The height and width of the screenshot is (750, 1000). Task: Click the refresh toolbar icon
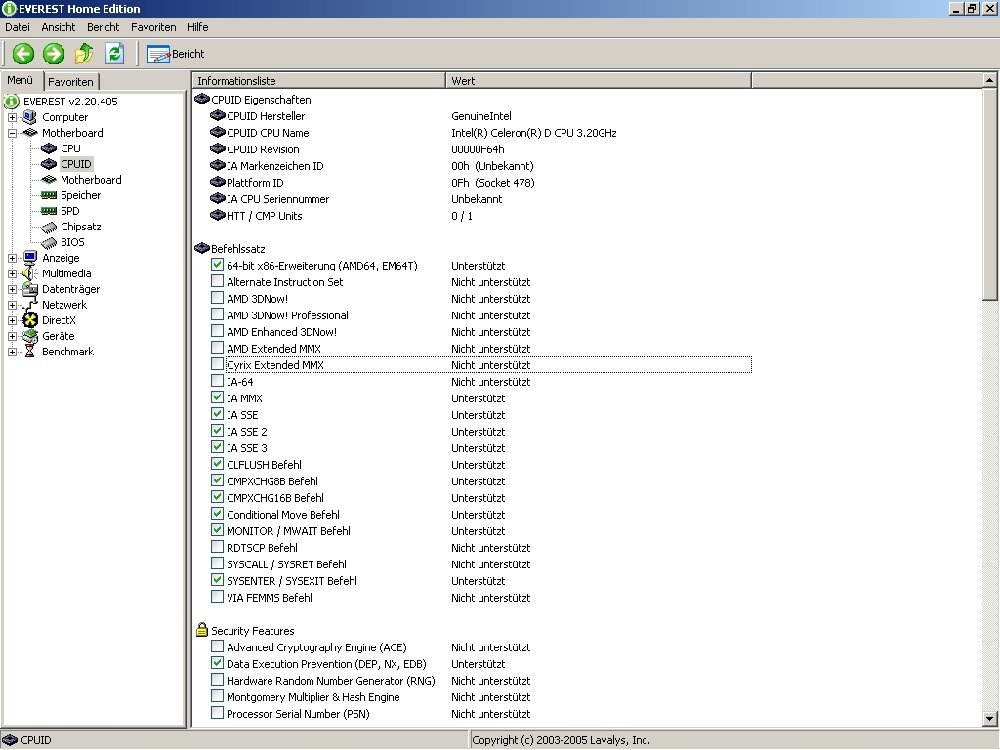[x=114, y=54]
